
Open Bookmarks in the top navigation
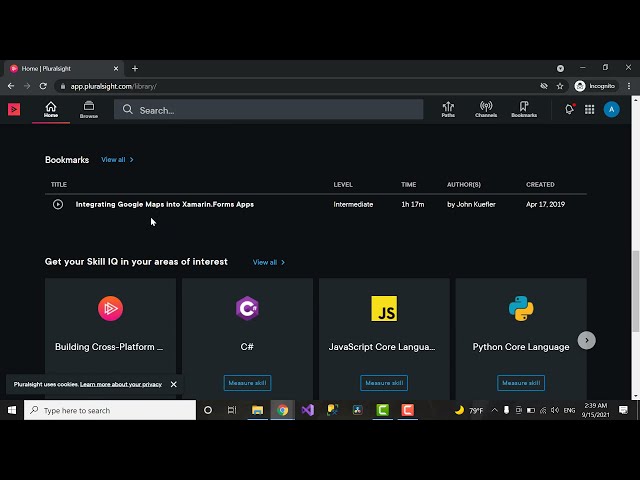click(x=524, y=109)
